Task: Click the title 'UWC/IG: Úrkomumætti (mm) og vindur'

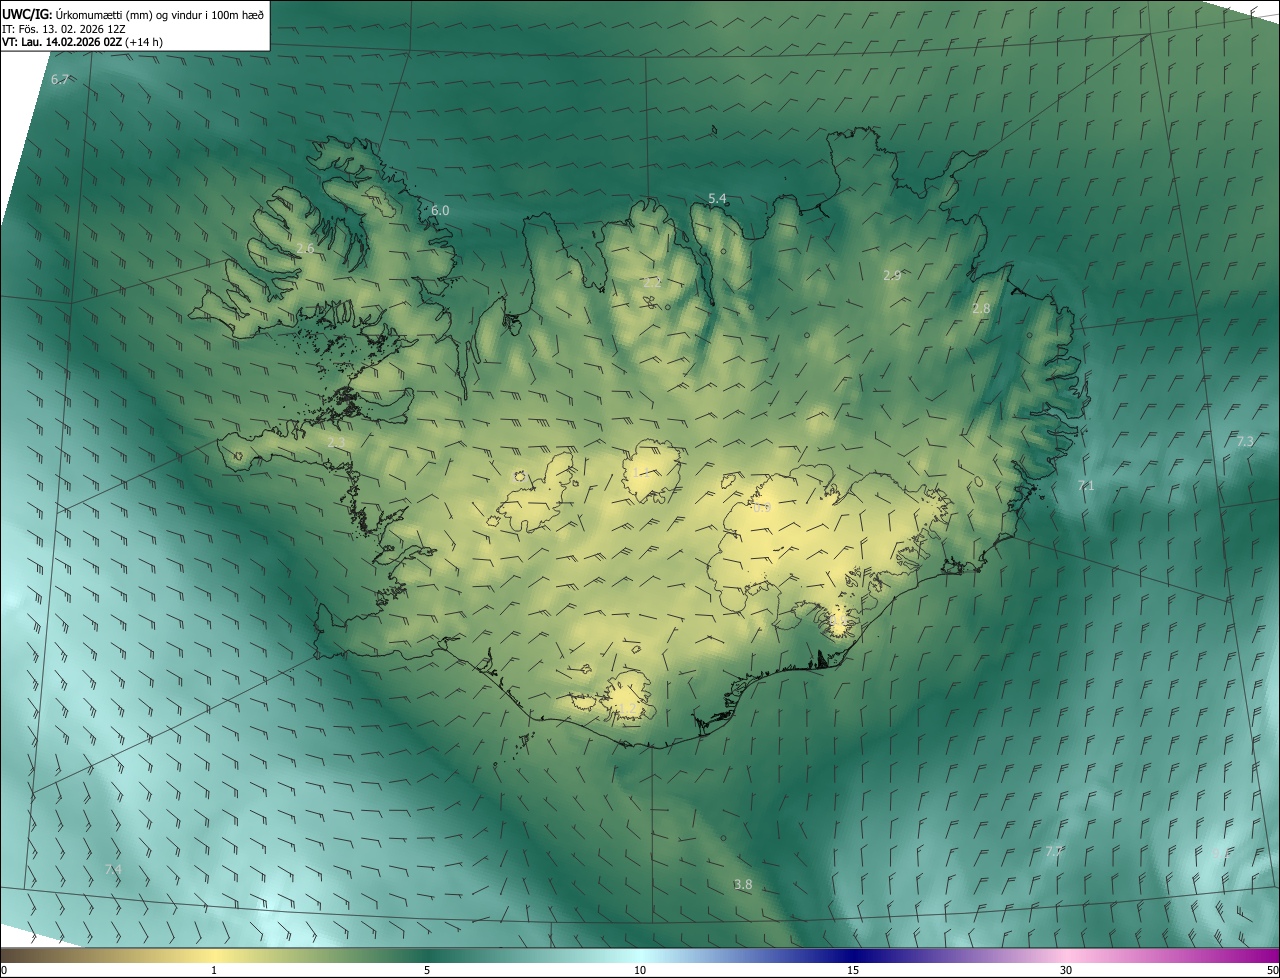Action: point(133,14)
